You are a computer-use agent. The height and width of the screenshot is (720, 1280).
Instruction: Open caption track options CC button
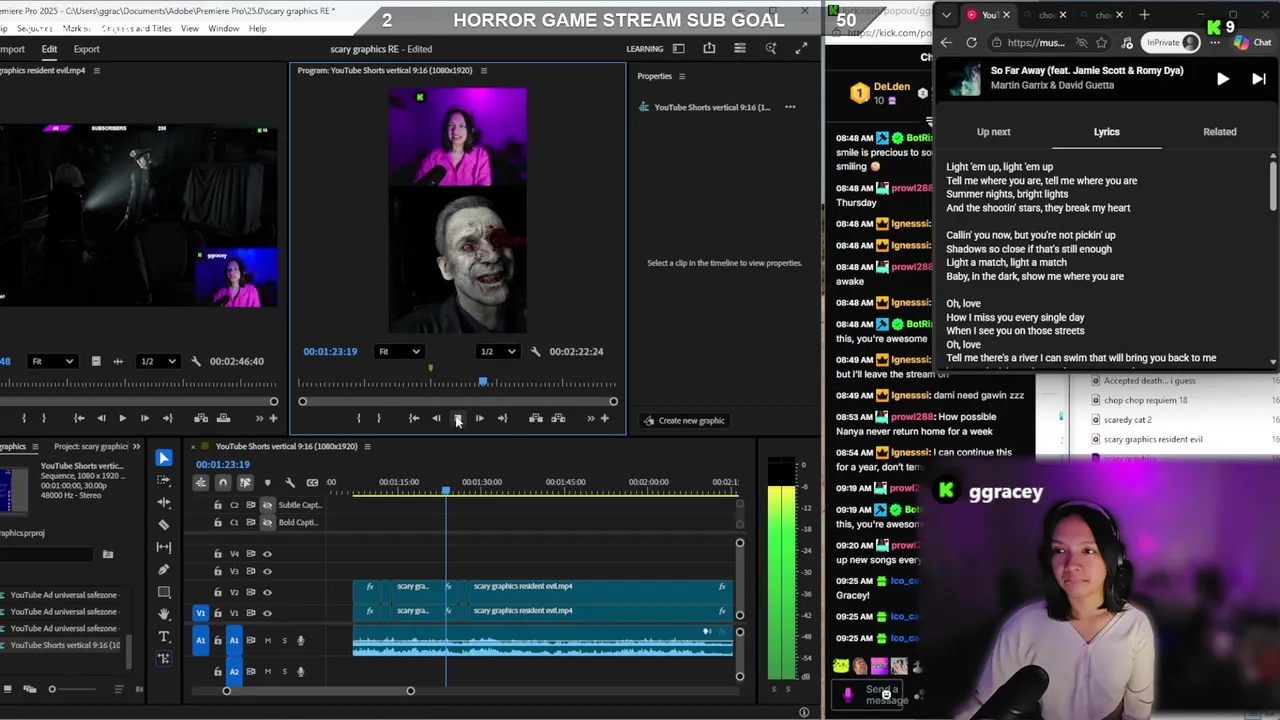312,483
